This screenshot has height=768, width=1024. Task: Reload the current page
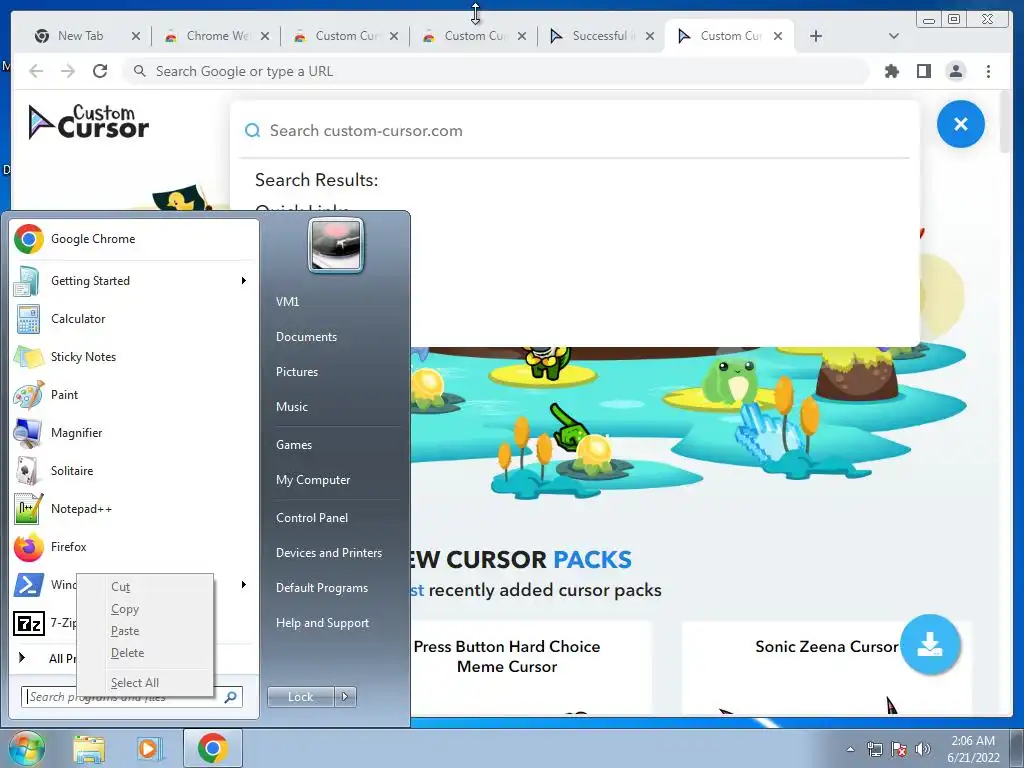pos(100,71)
